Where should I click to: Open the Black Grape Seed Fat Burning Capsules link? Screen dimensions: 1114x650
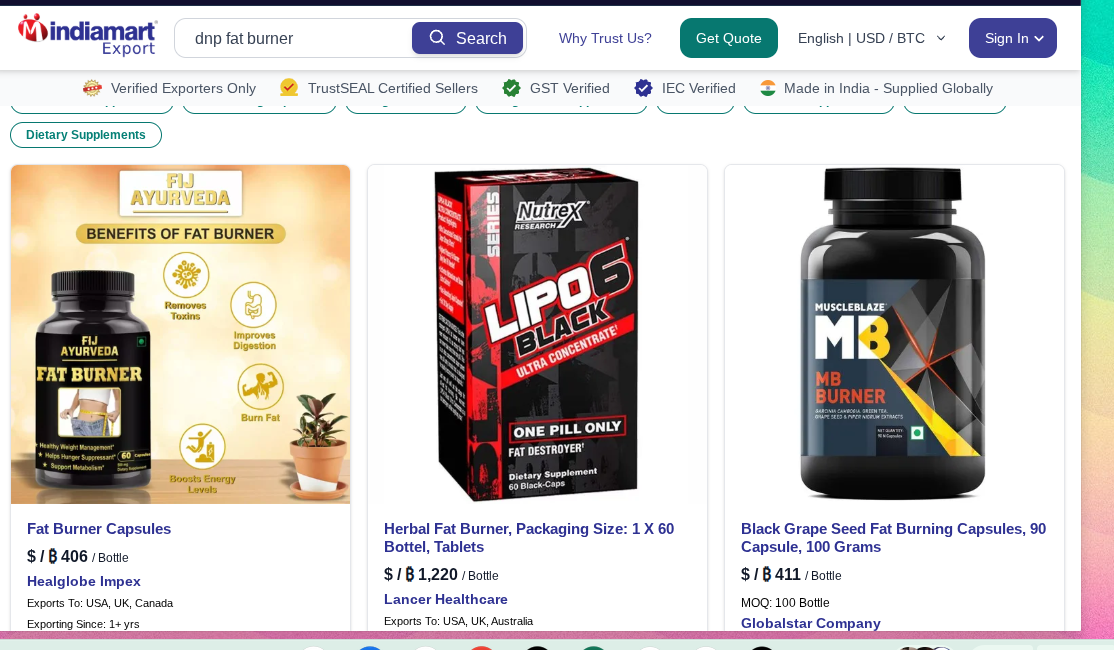click(893, 538)
